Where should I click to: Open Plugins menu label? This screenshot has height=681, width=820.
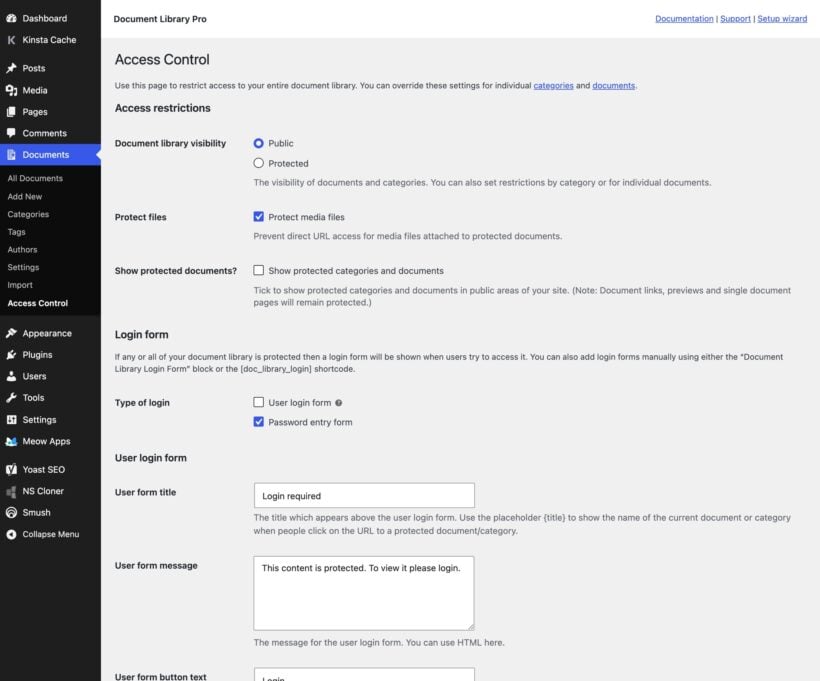click(x=37, y=355)
